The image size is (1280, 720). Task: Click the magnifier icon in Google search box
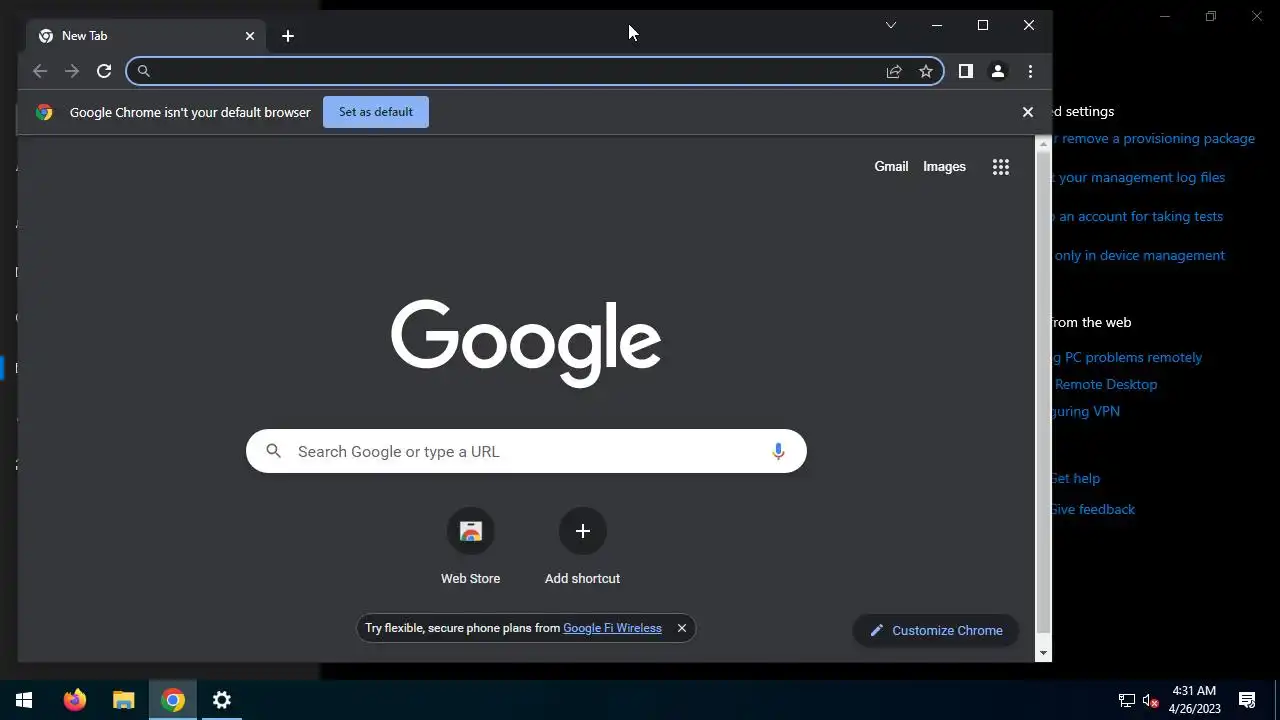click(273, 451)
